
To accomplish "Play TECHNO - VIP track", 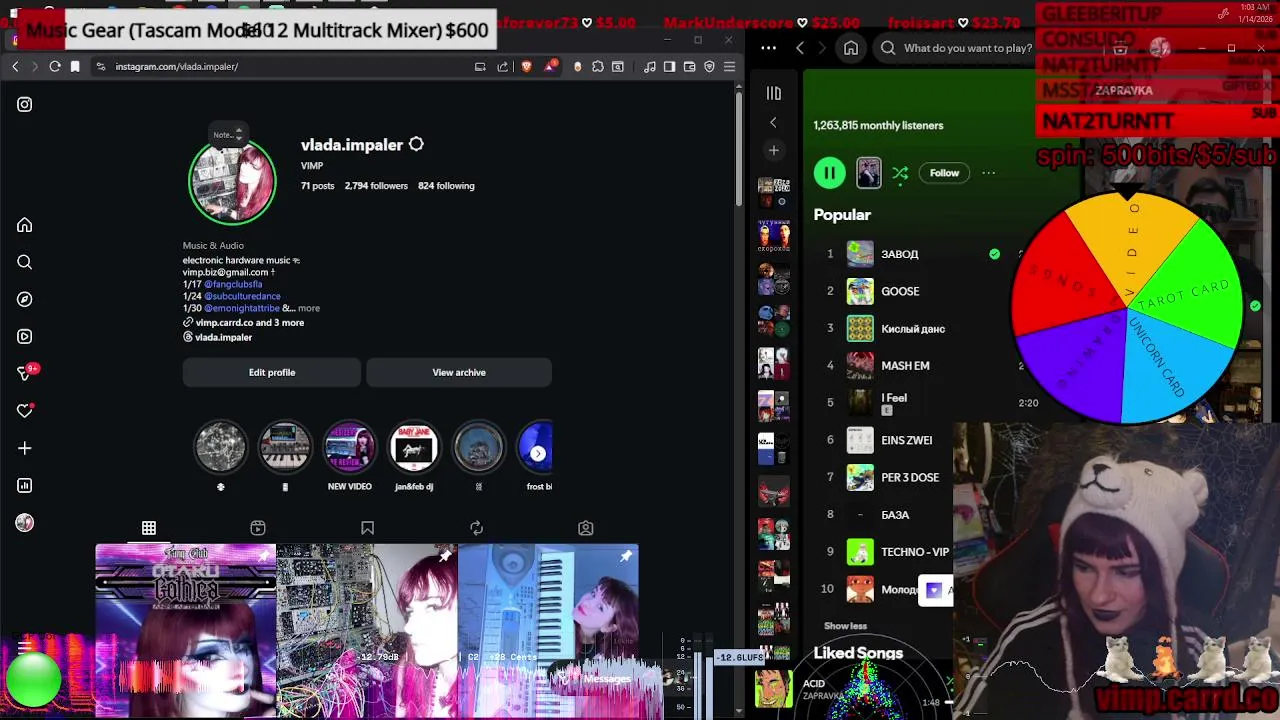I will click(915, 551).
